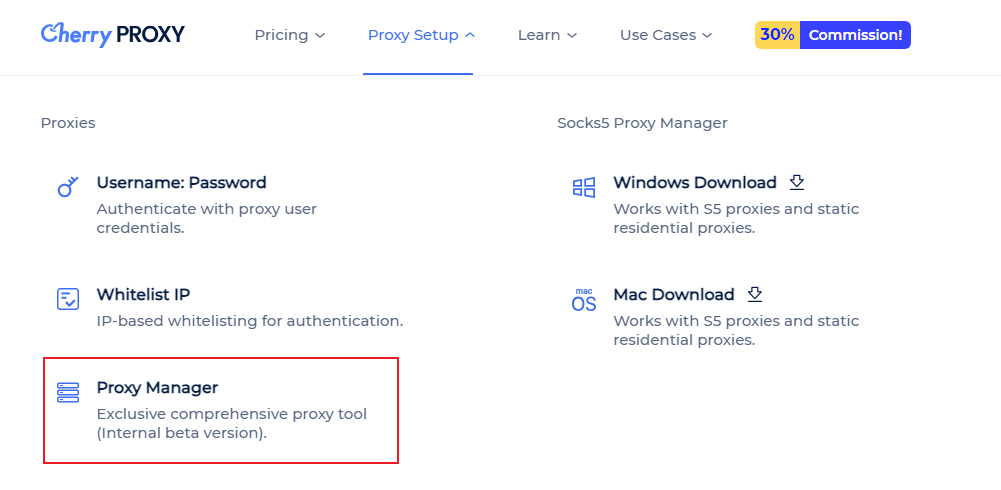Click the Proxy Manager server icon
Screen dimensions: 1001x490
[x=68, y=392]
